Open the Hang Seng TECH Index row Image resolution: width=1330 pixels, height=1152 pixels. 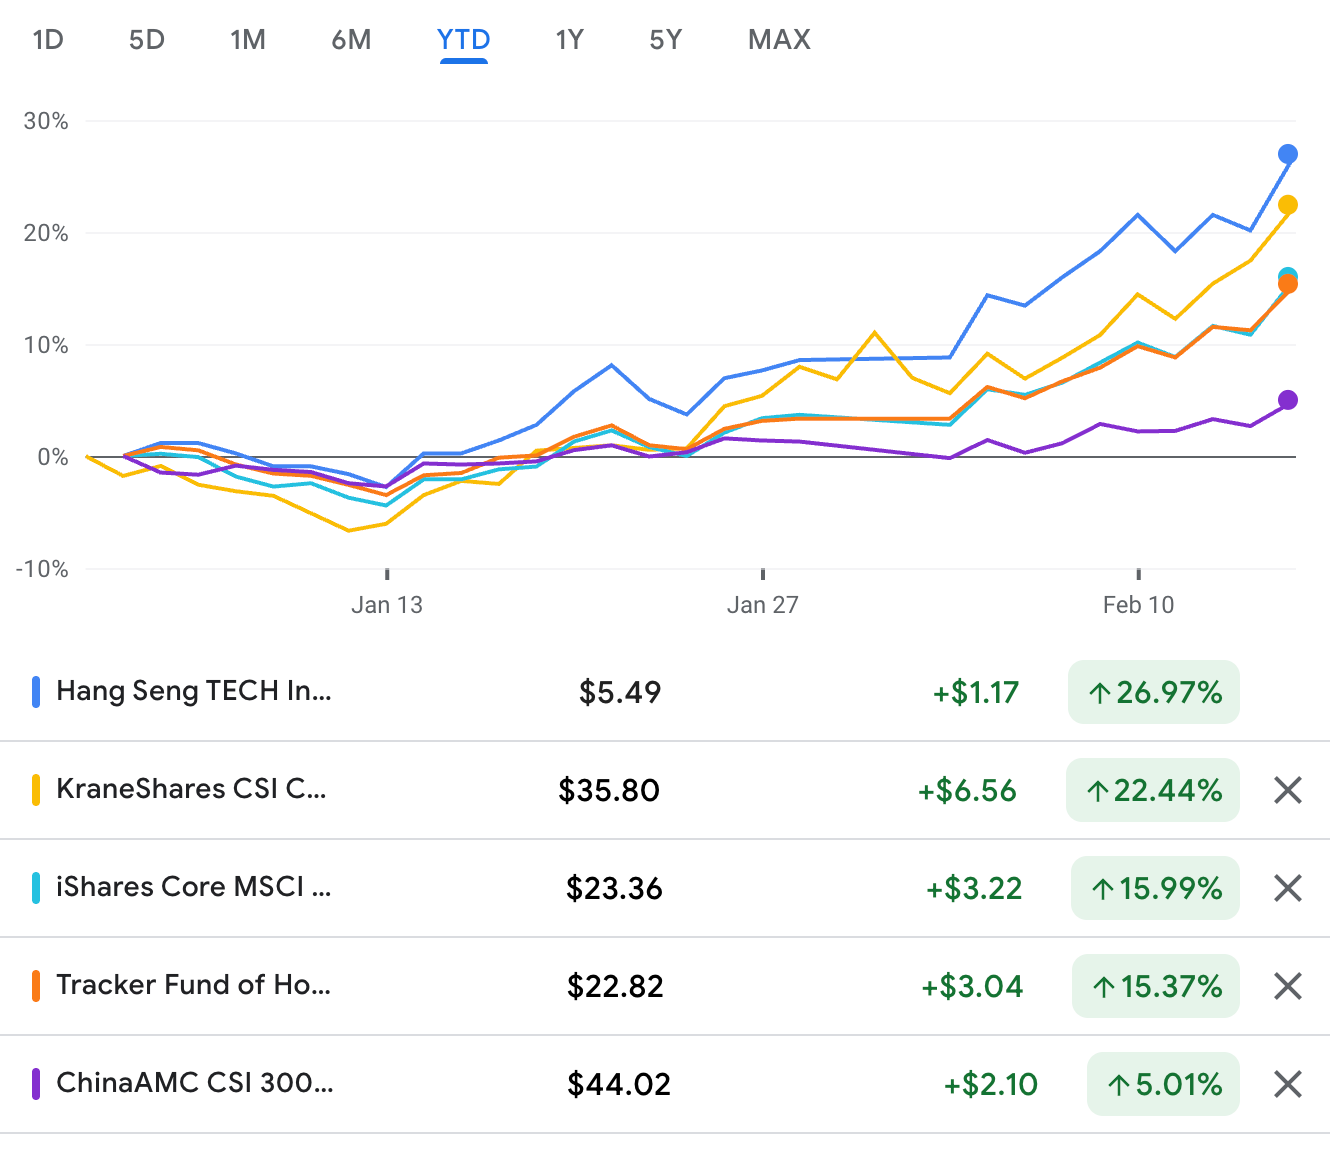click(665, 692)
